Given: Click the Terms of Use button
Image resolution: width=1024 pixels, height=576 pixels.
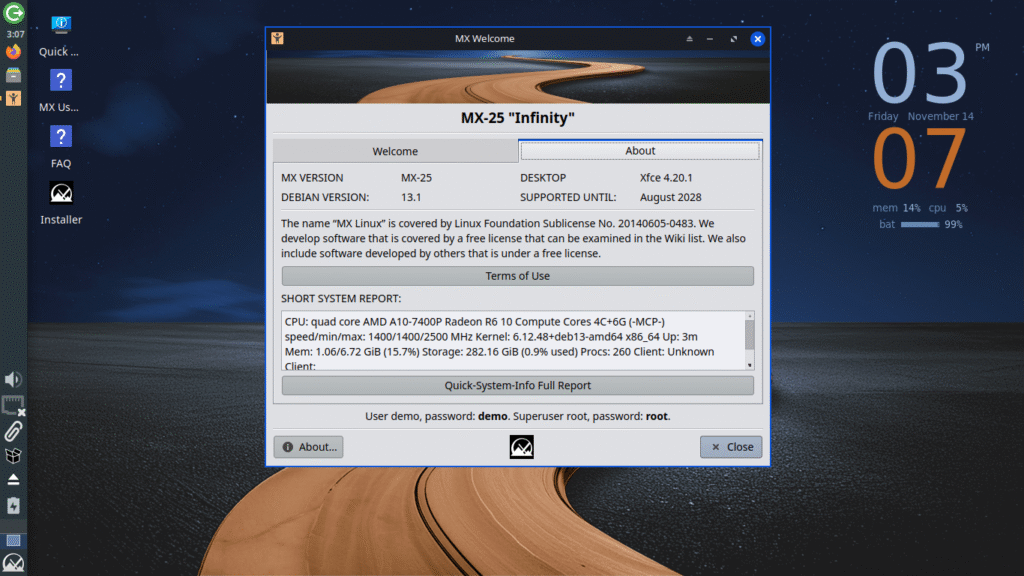Looking at the screenshot, I should click(517, 276).
